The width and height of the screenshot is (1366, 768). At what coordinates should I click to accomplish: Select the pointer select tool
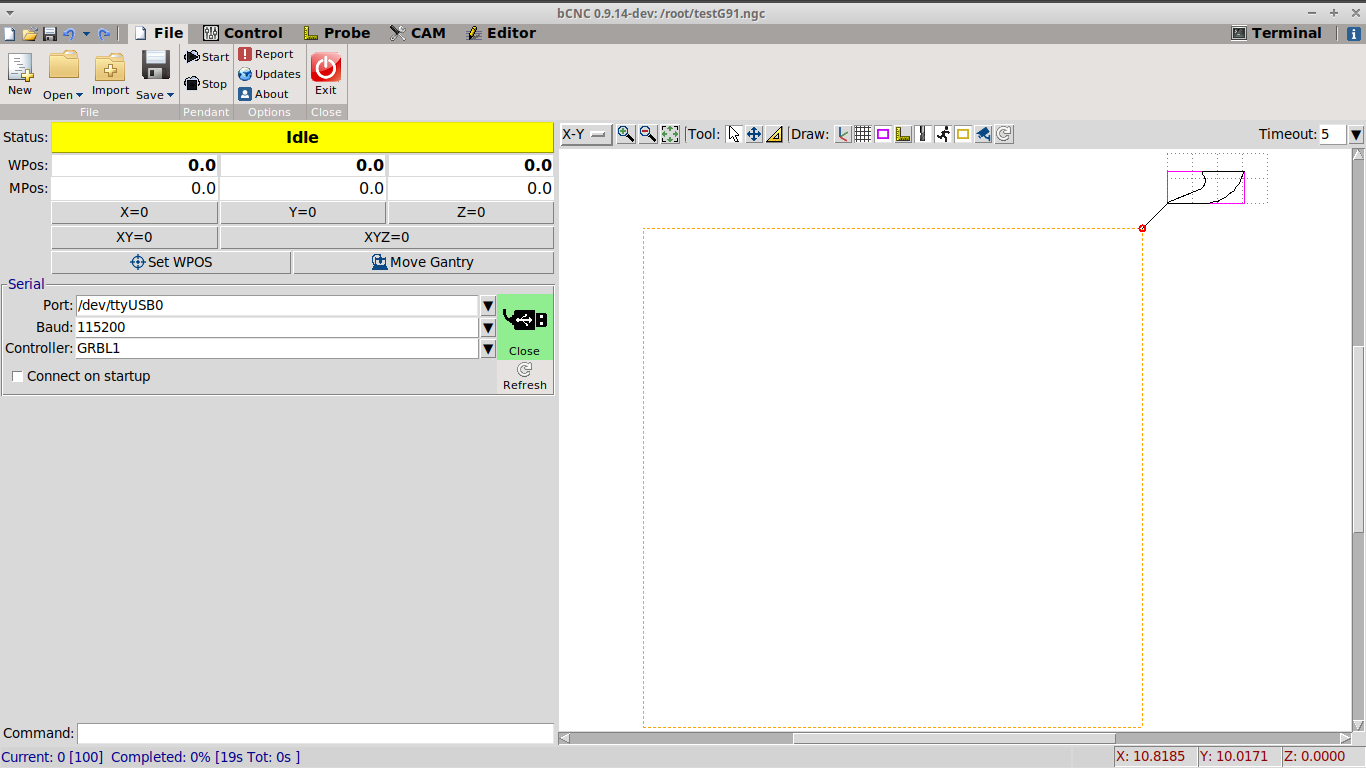tap(734, 134)
